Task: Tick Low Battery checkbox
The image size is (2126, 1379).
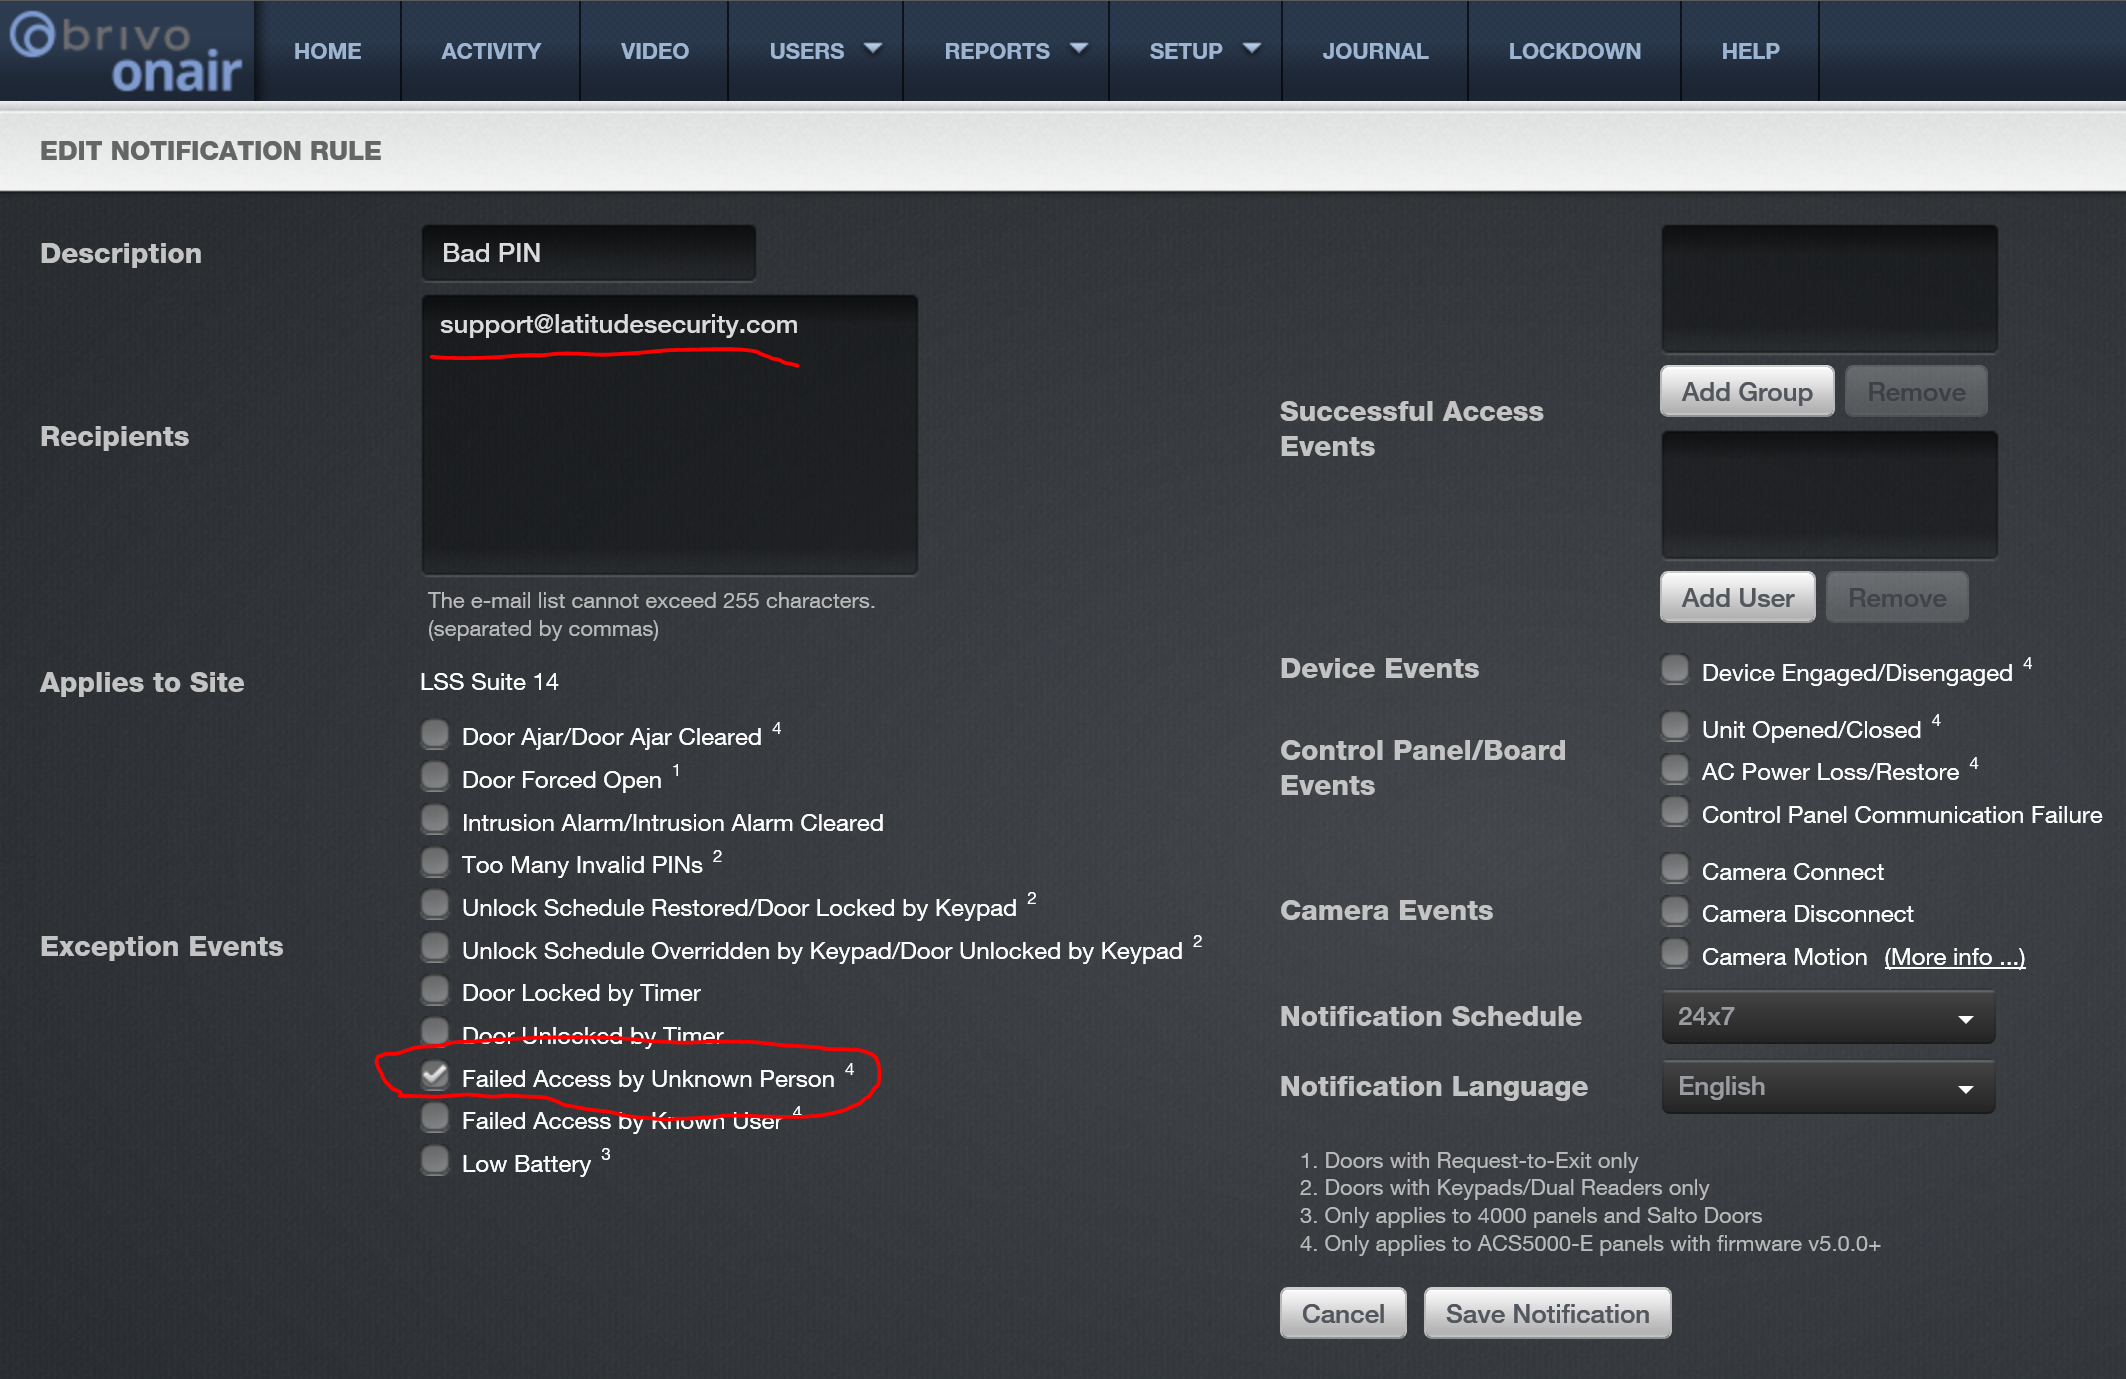Action: pyautogui.click(x=435, y=1161)
